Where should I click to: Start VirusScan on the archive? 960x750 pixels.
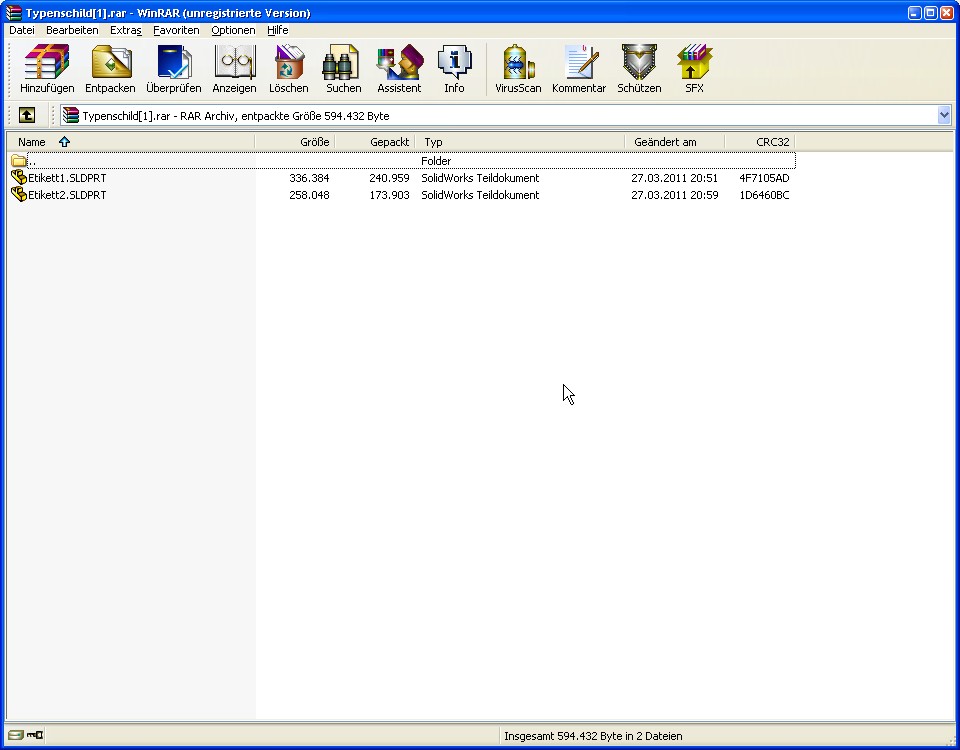(x=518, y=69)
